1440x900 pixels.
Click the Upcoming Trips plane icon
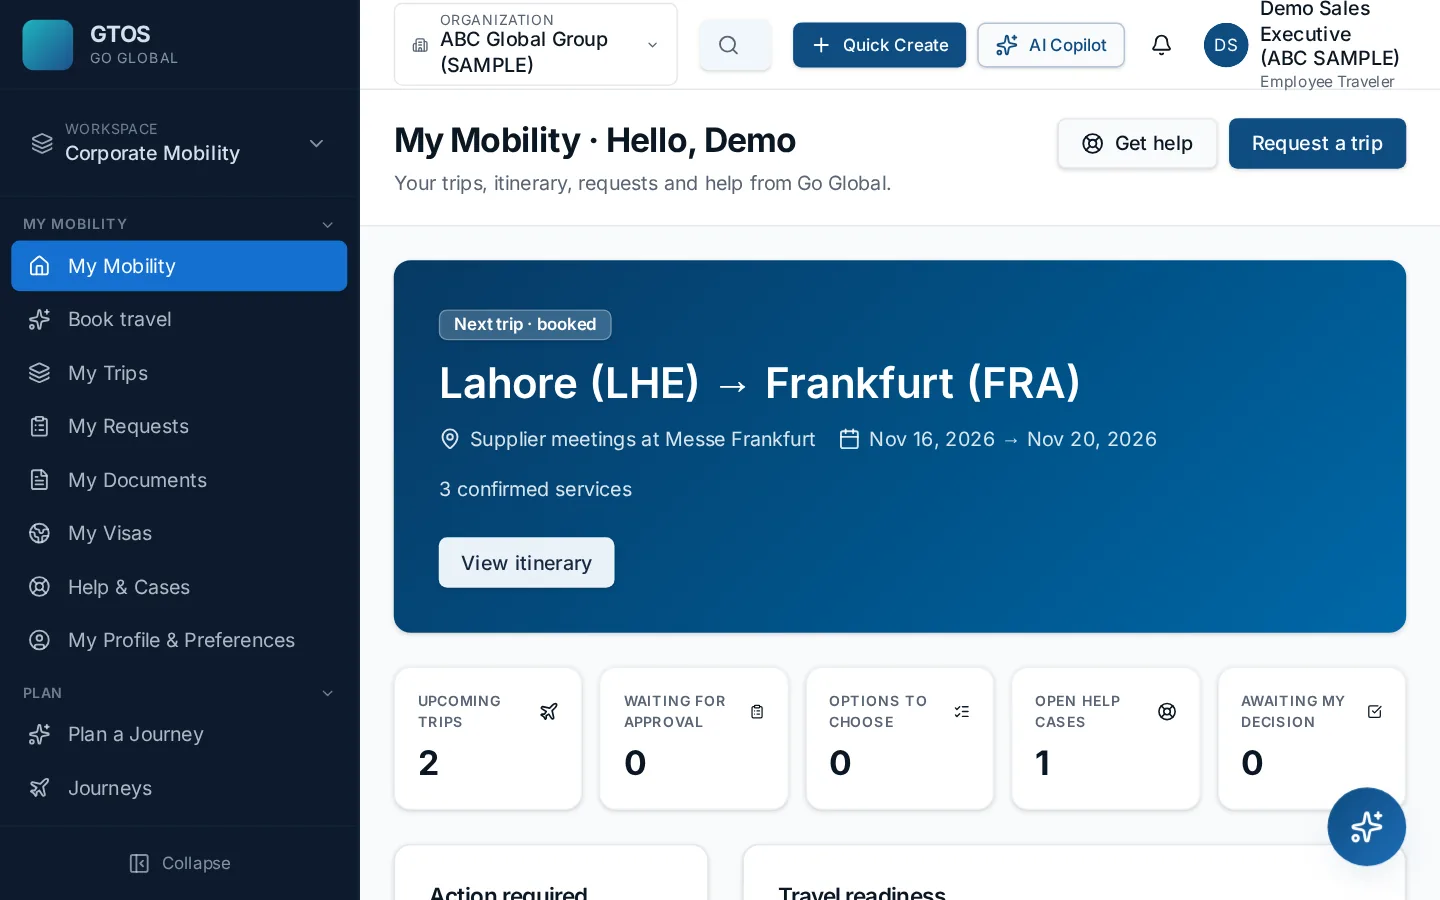pyautogui.click(x=548, y=711)
